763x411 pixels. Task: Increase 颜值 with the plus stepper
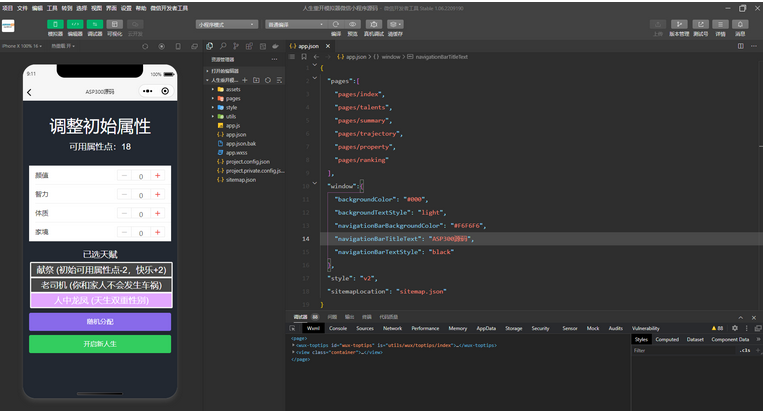pyautogui.click(x=158, y=176)
